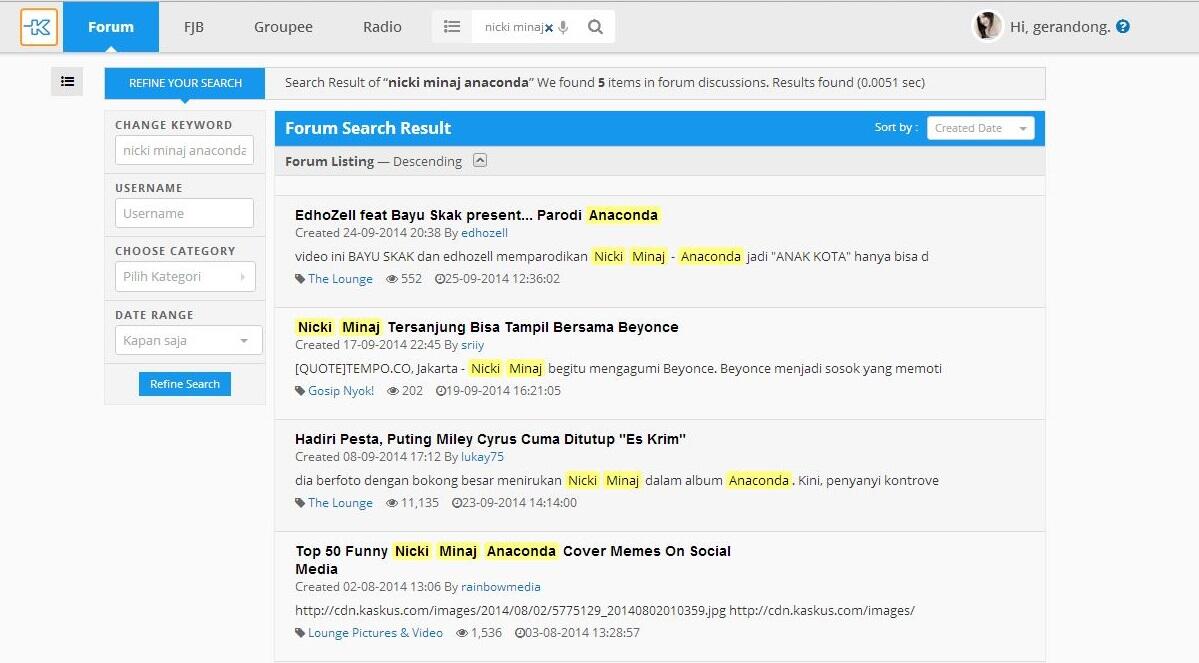Screen dimensions: 1199x663
Task: Click the 03-08-2014 13:28:57 timestamp
Action: pos(583,633)
